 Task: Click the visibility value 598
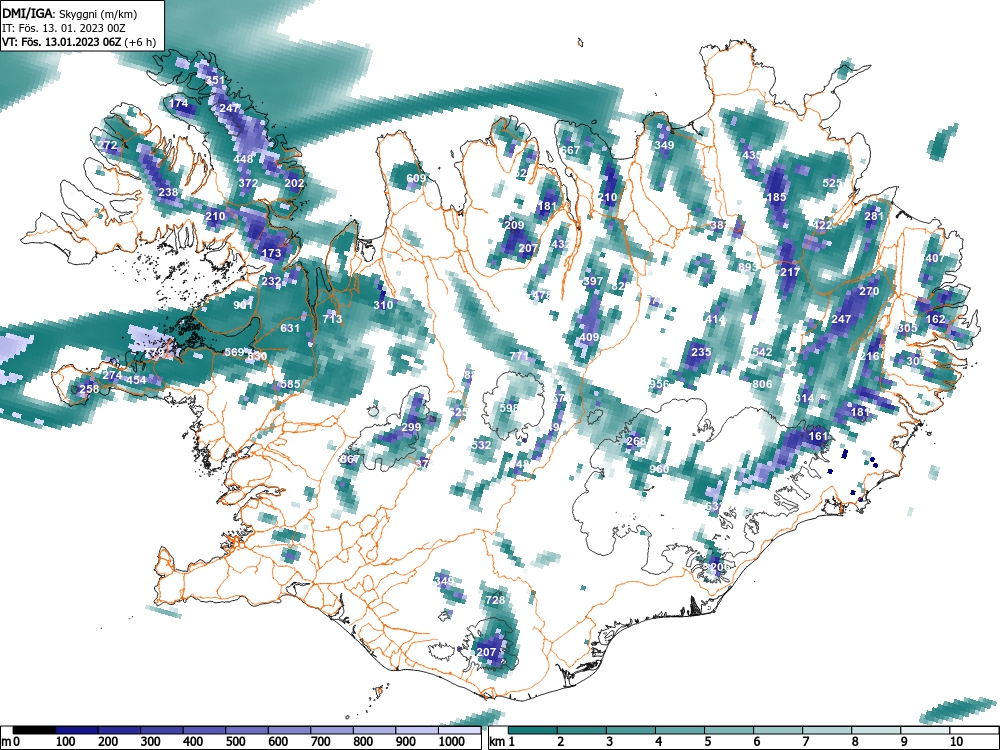coord(509,408)
